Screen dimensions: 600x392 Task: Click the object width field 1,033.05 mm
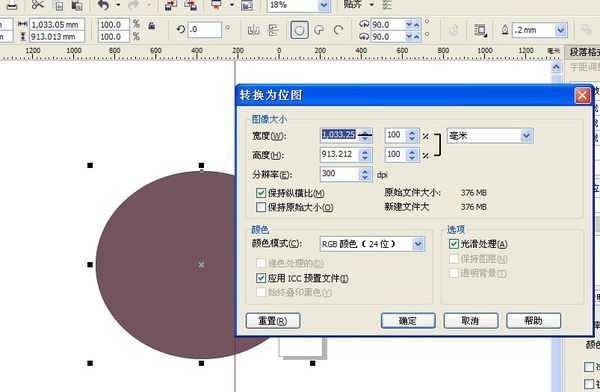point(57,24)
